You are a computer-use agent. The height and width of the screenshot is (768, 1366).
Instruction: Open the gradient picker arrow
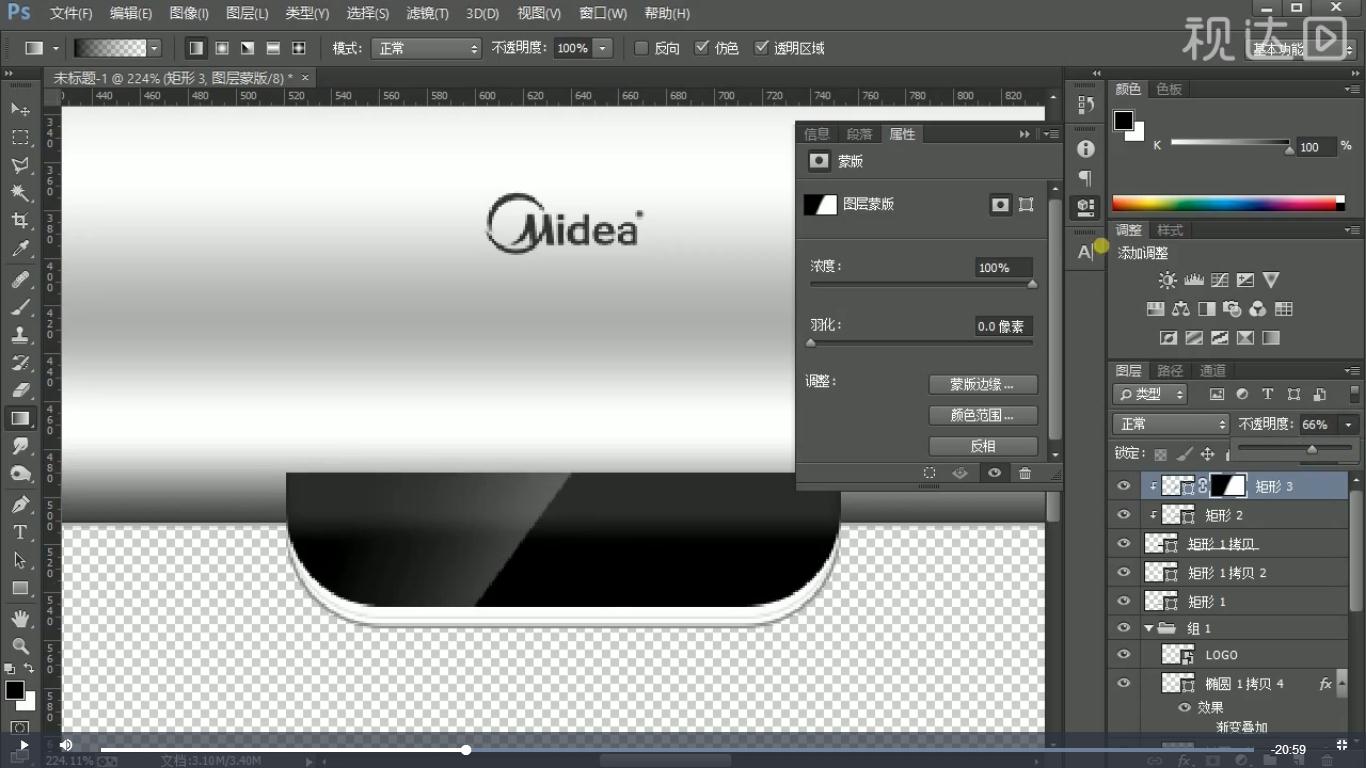coord(154,48)
